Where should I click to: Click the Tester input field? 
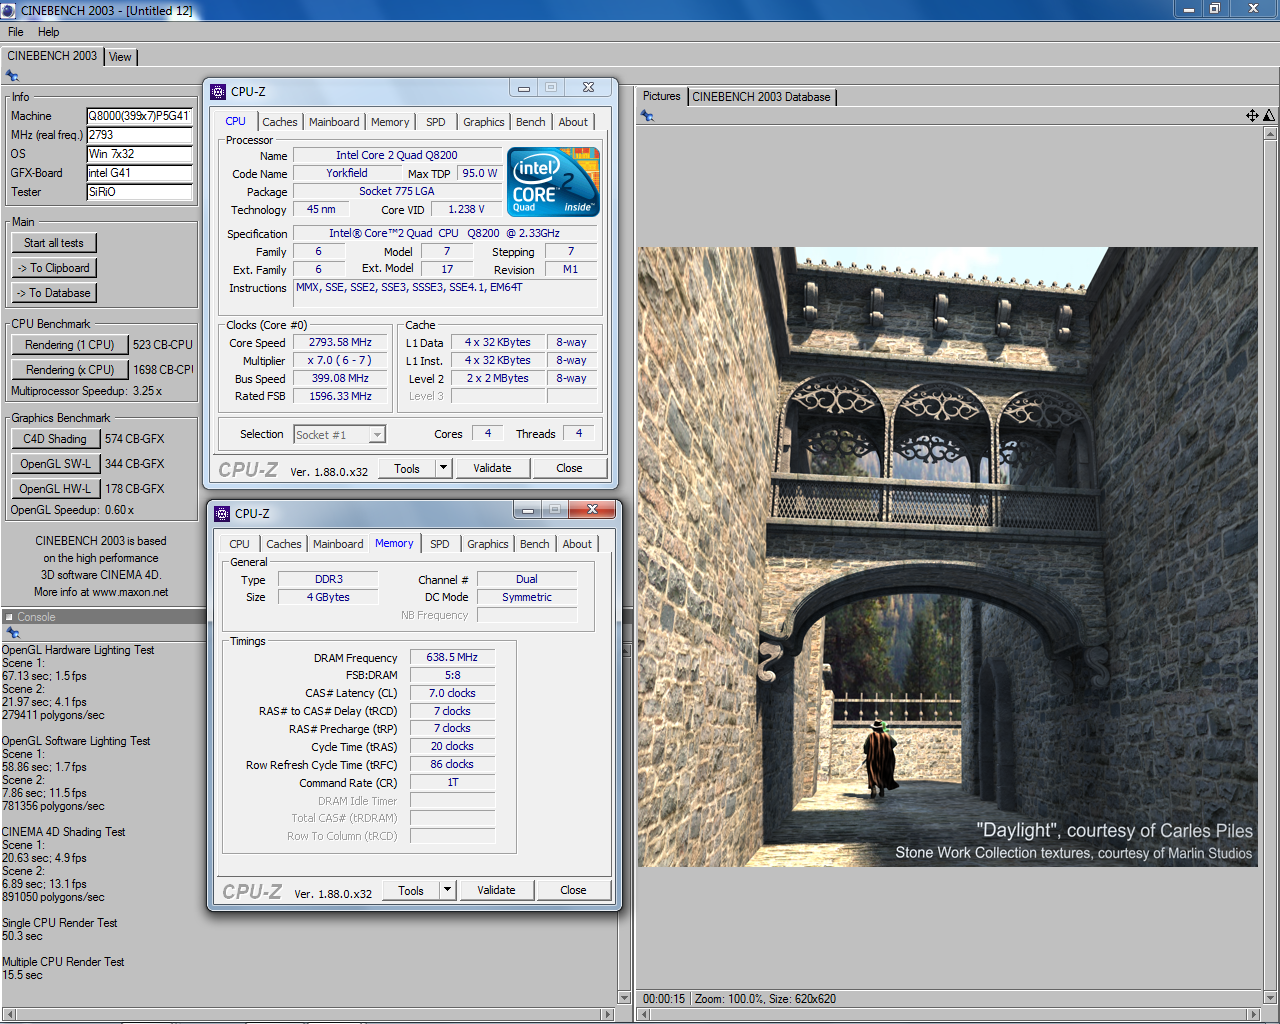139,192
